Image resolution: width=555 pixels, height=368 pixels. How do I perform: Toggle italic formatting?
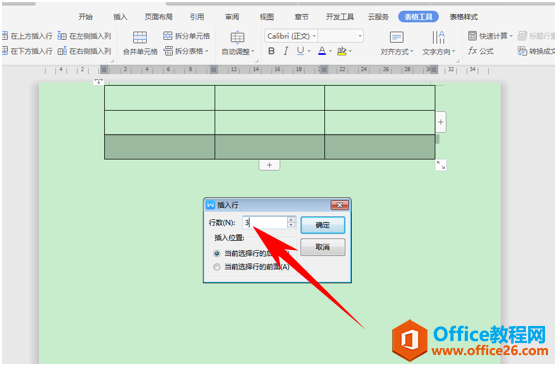[286, 51]
